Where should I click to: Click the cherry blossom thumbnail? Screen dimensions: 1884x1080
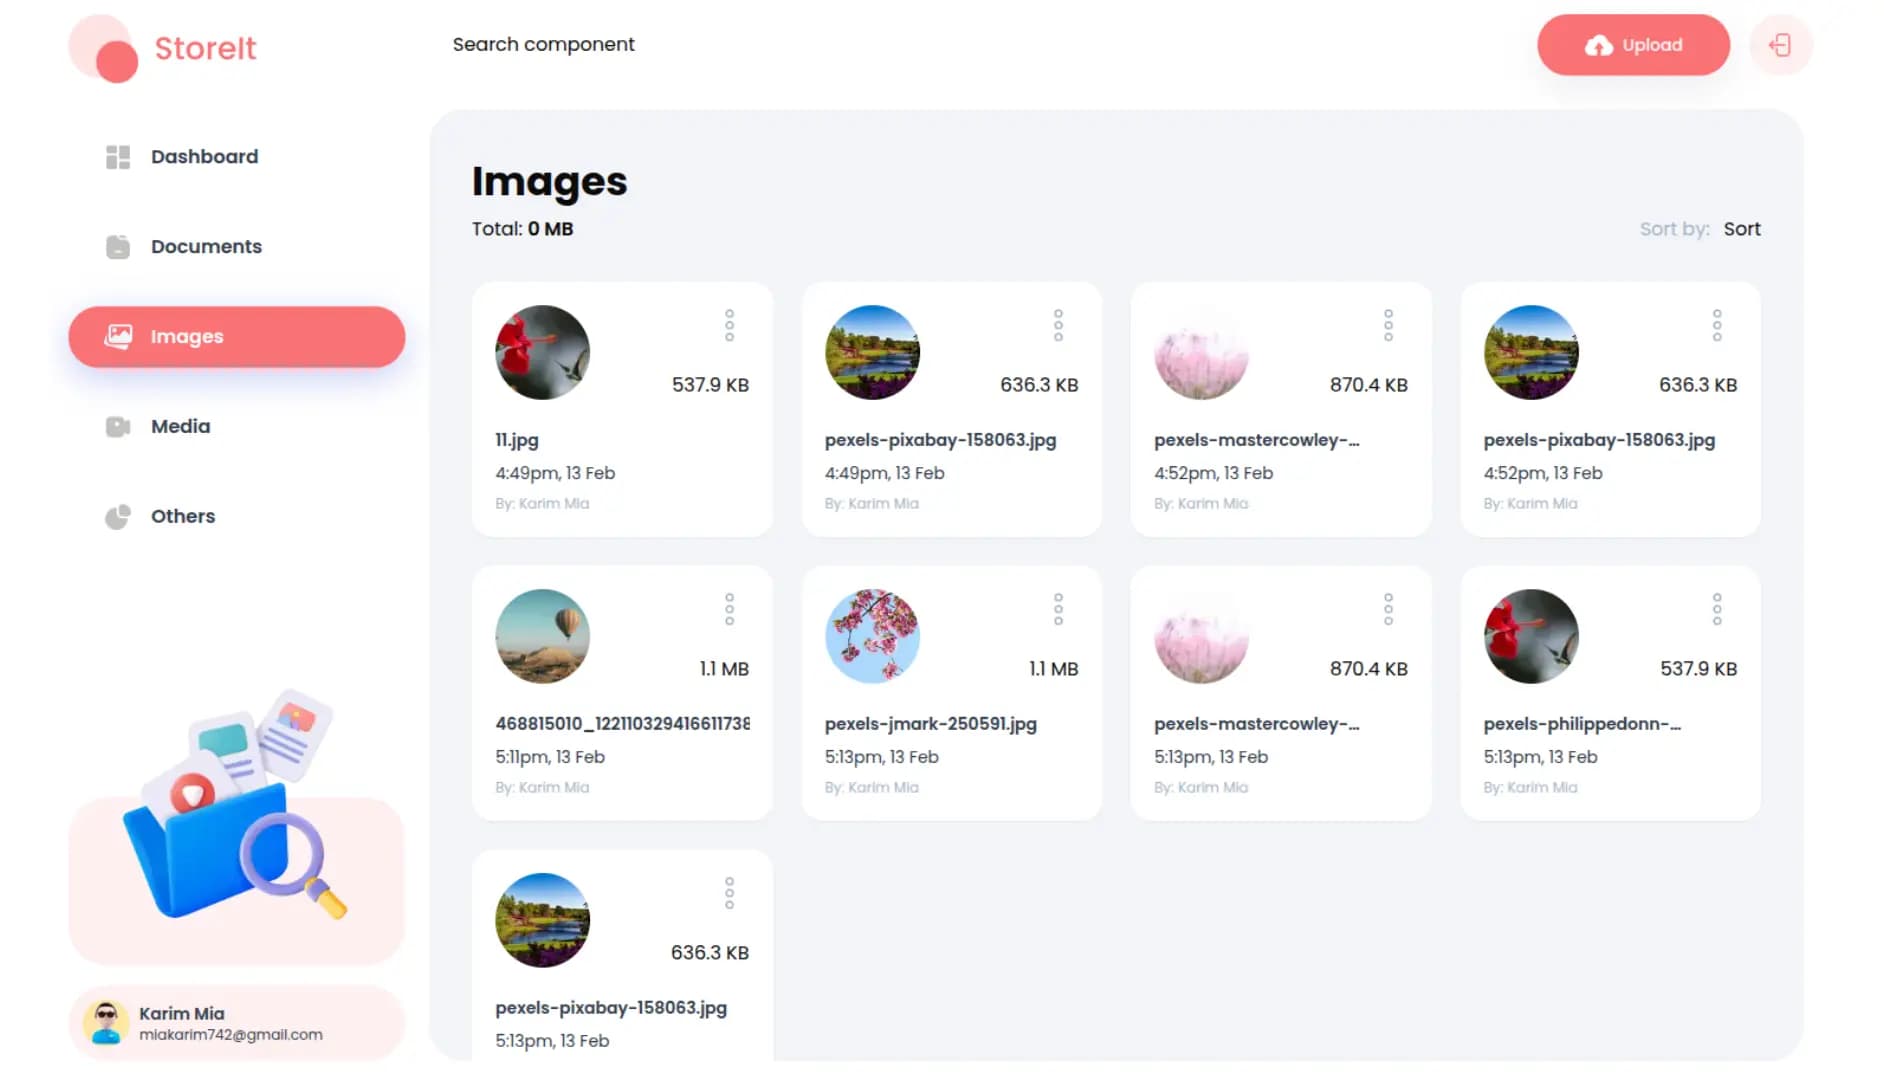click(x=872, y=636)
